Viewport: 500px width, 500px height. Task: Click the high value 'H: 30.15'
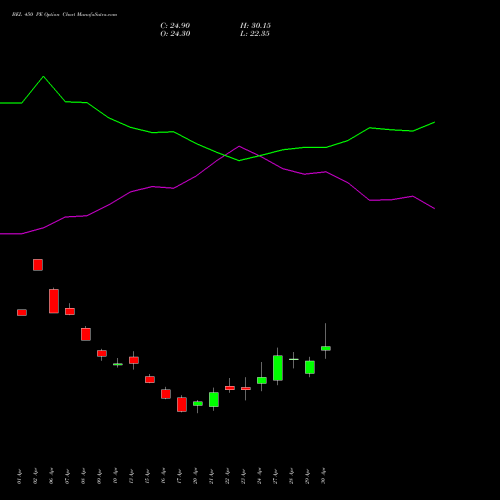click(255, 26)
